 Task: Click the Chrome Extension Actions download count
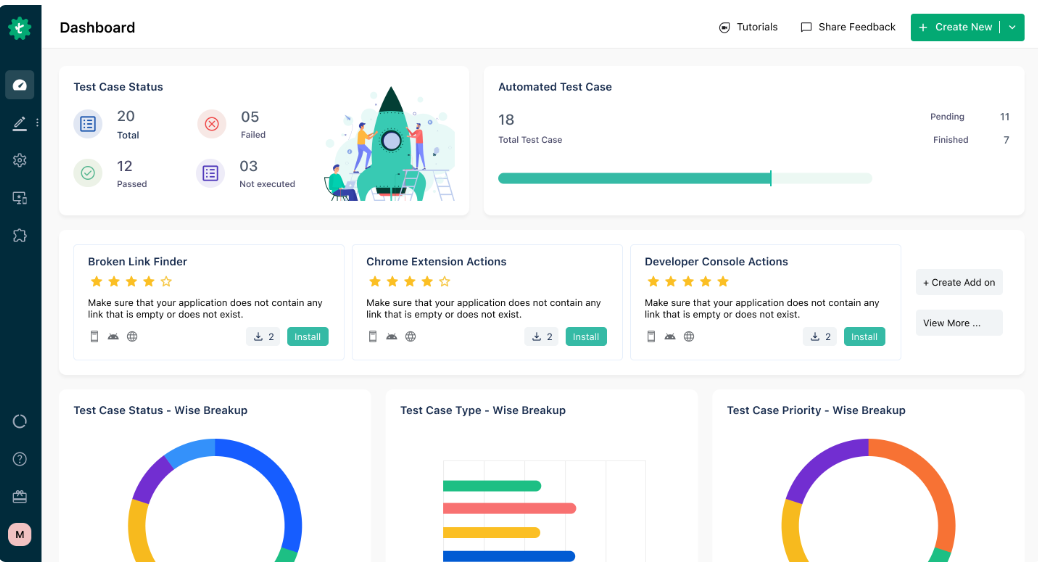tap(542, 337)
